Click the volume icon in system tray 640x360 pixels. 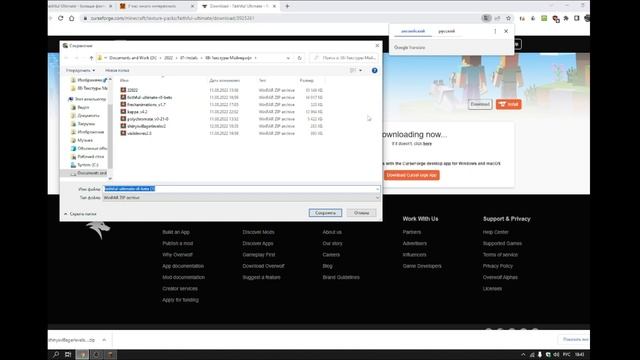point(556,354)
